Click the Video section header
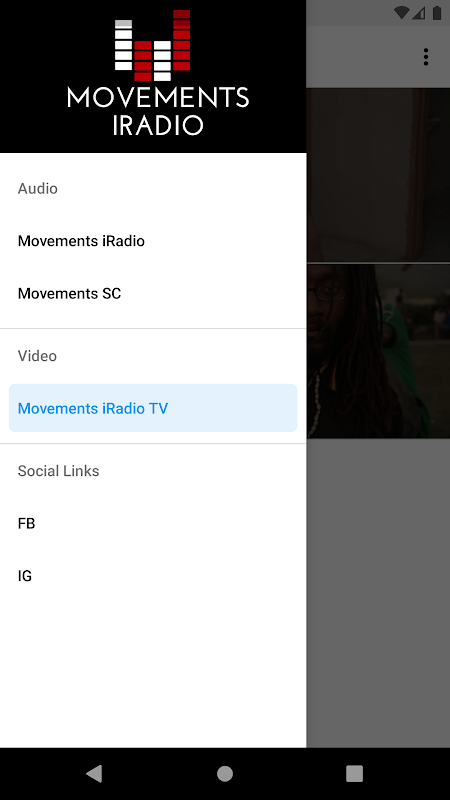Viewport: 450px width, 800px height. click(x=37, y=356)
